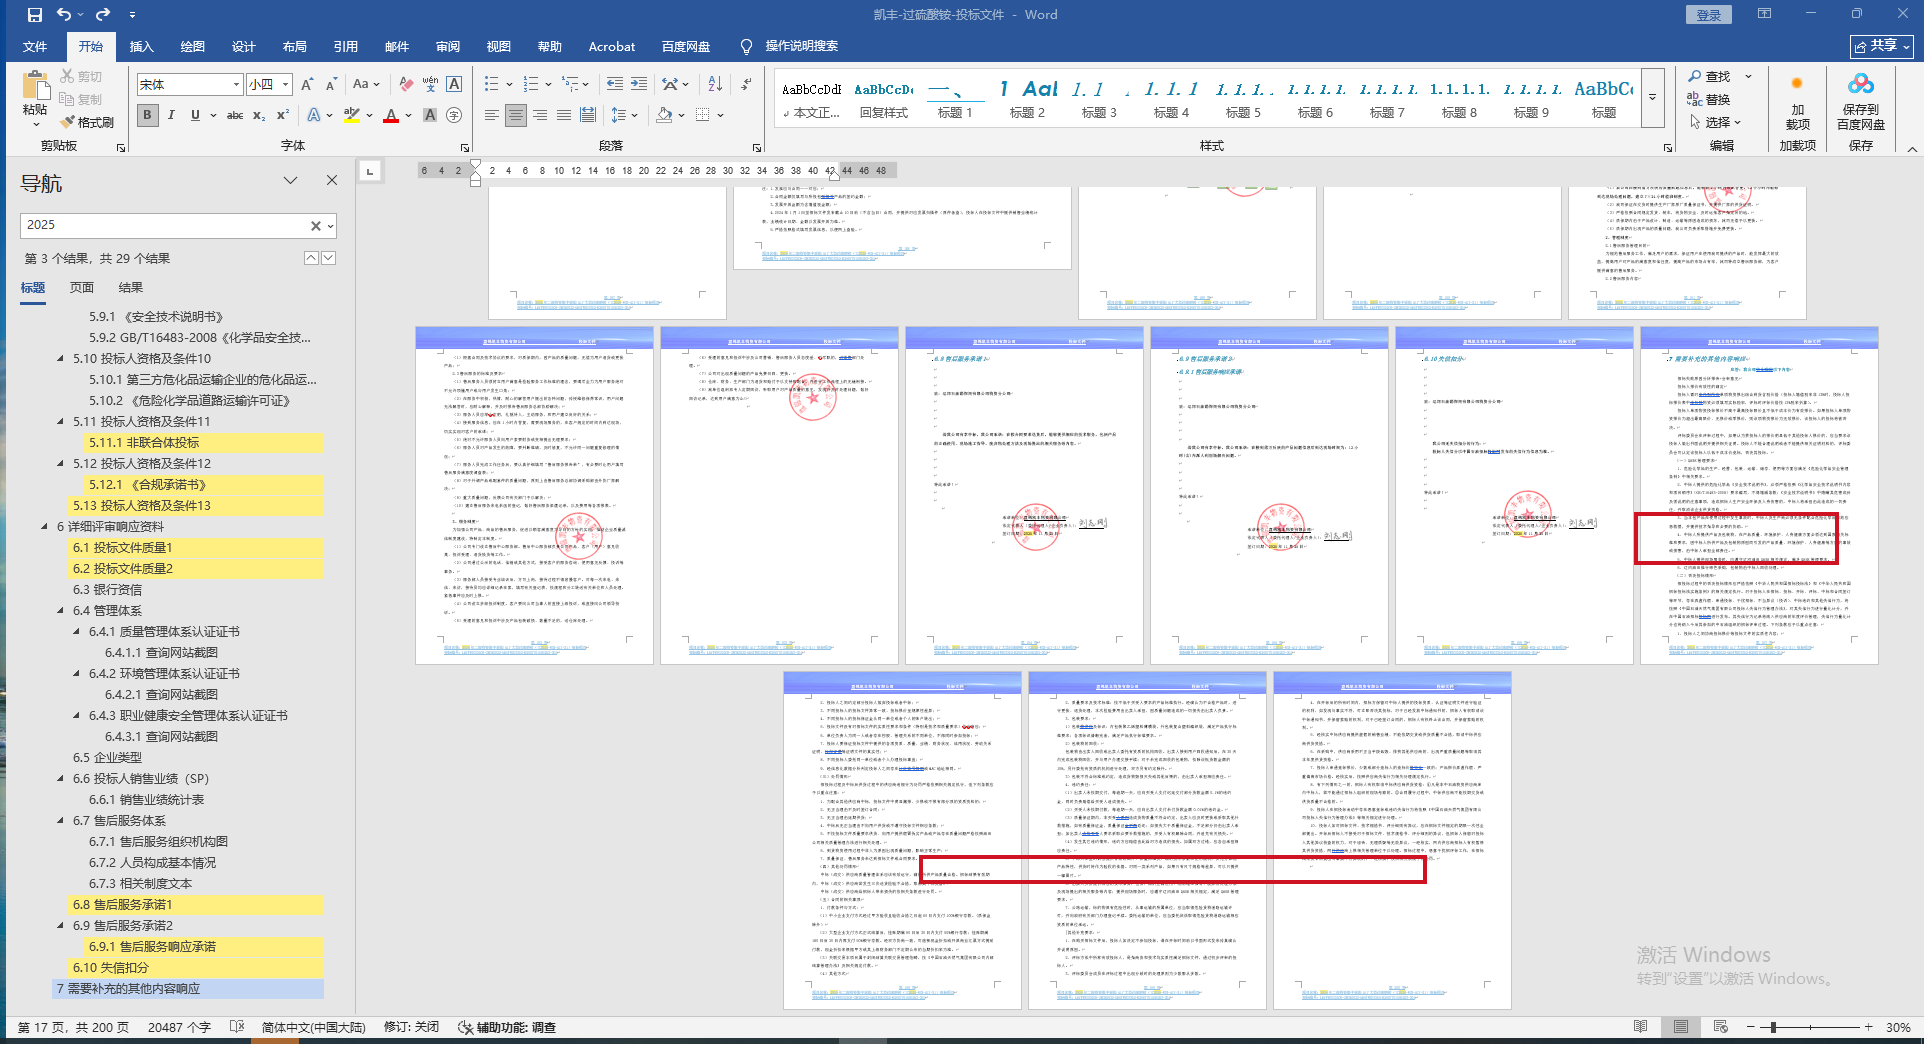Click the bullet list icon

coord(491,84)
